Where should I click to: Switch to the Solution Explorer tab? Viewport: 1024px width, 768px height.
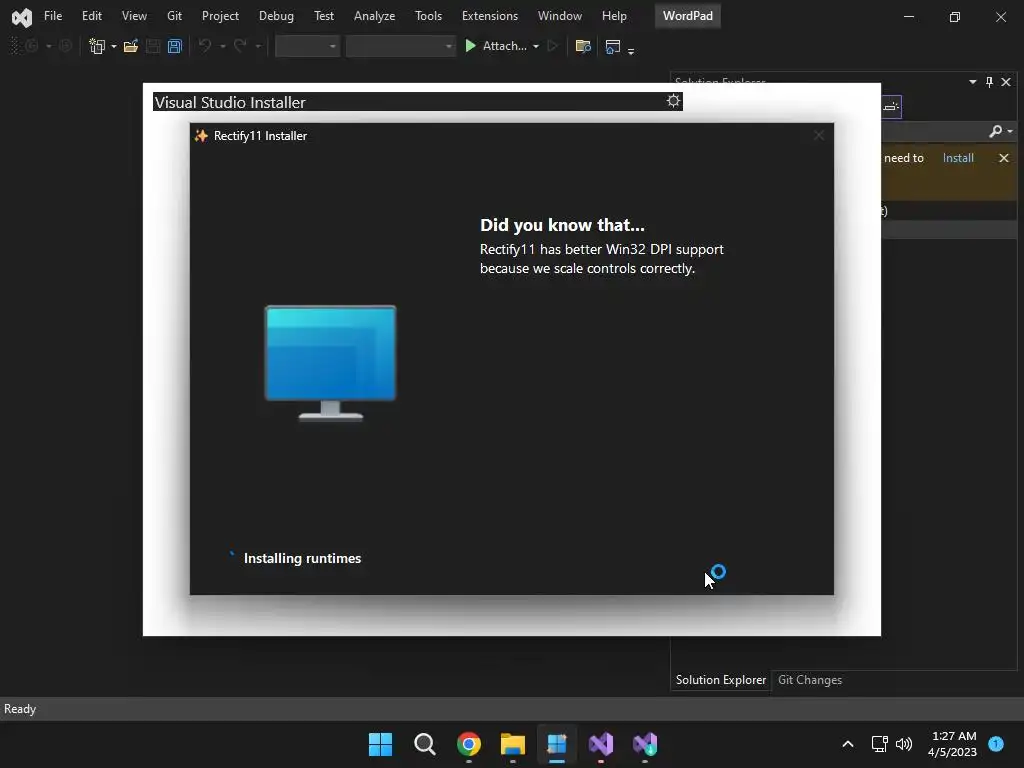coord(721,680)
